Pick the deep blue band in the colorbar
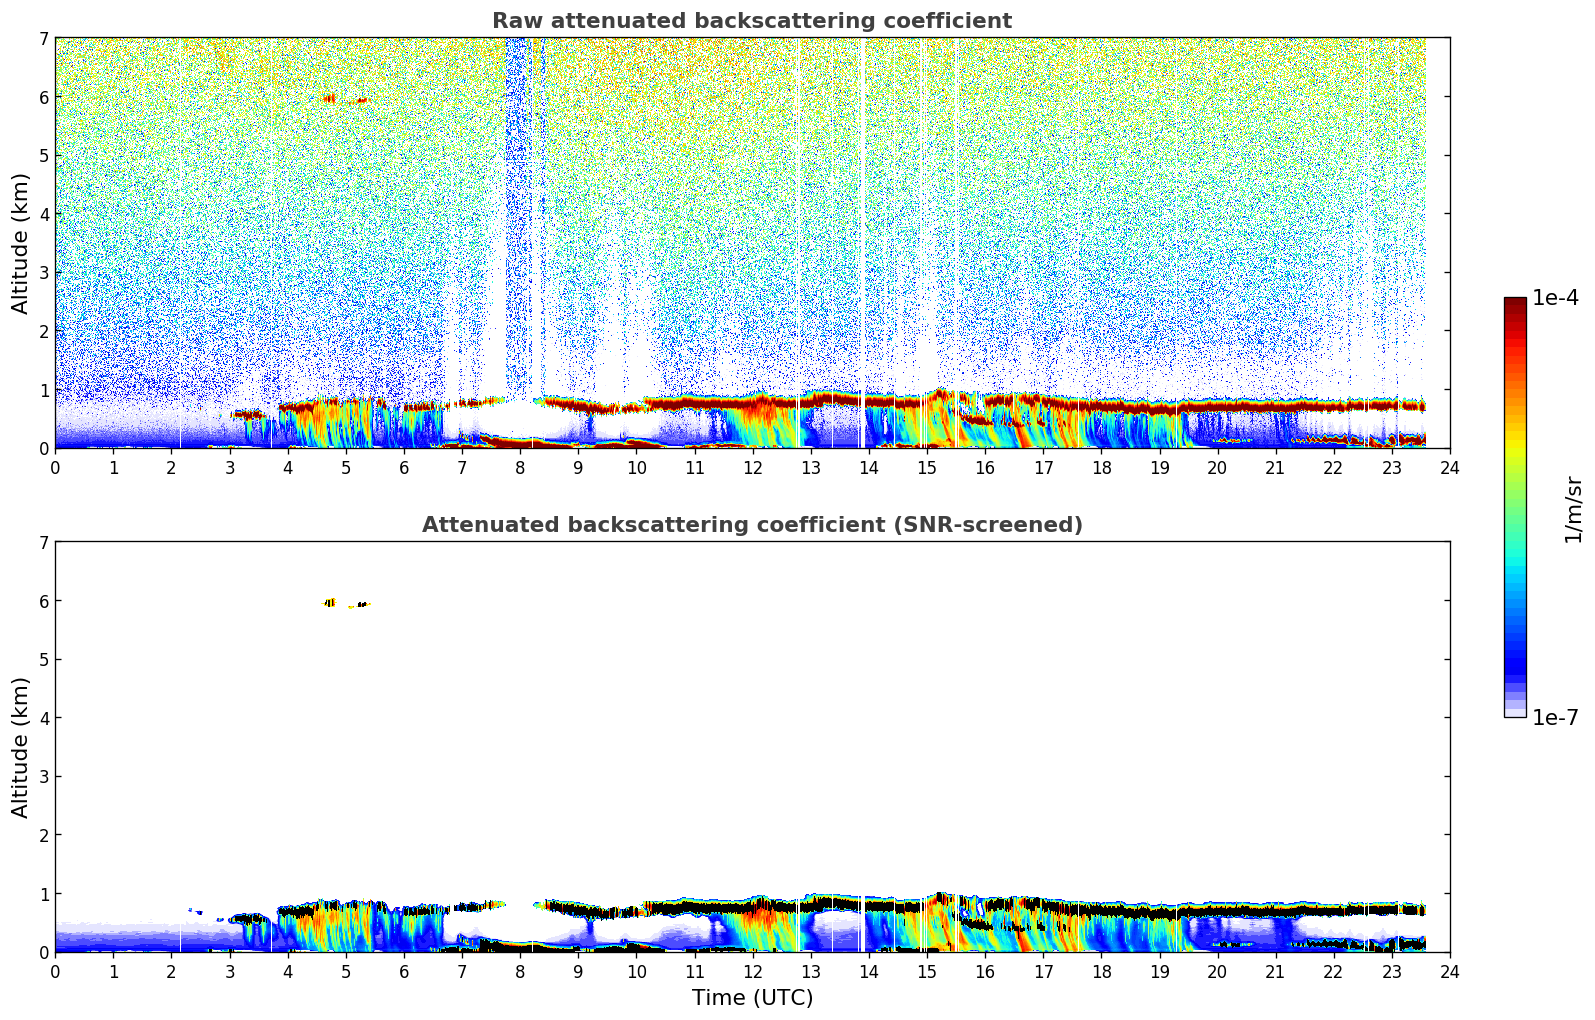 click(x=1515, y=660)
